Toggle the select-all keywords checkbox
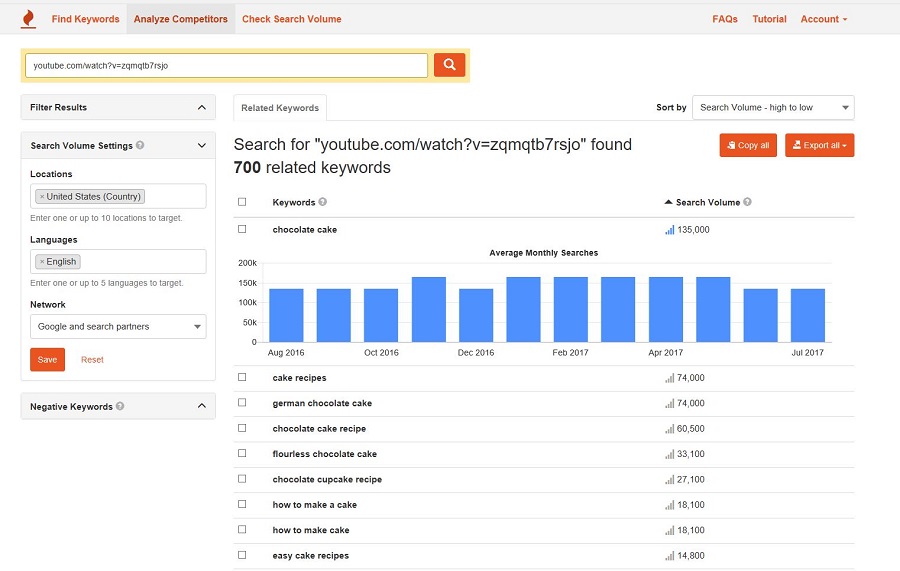 (x=242, y=201)
